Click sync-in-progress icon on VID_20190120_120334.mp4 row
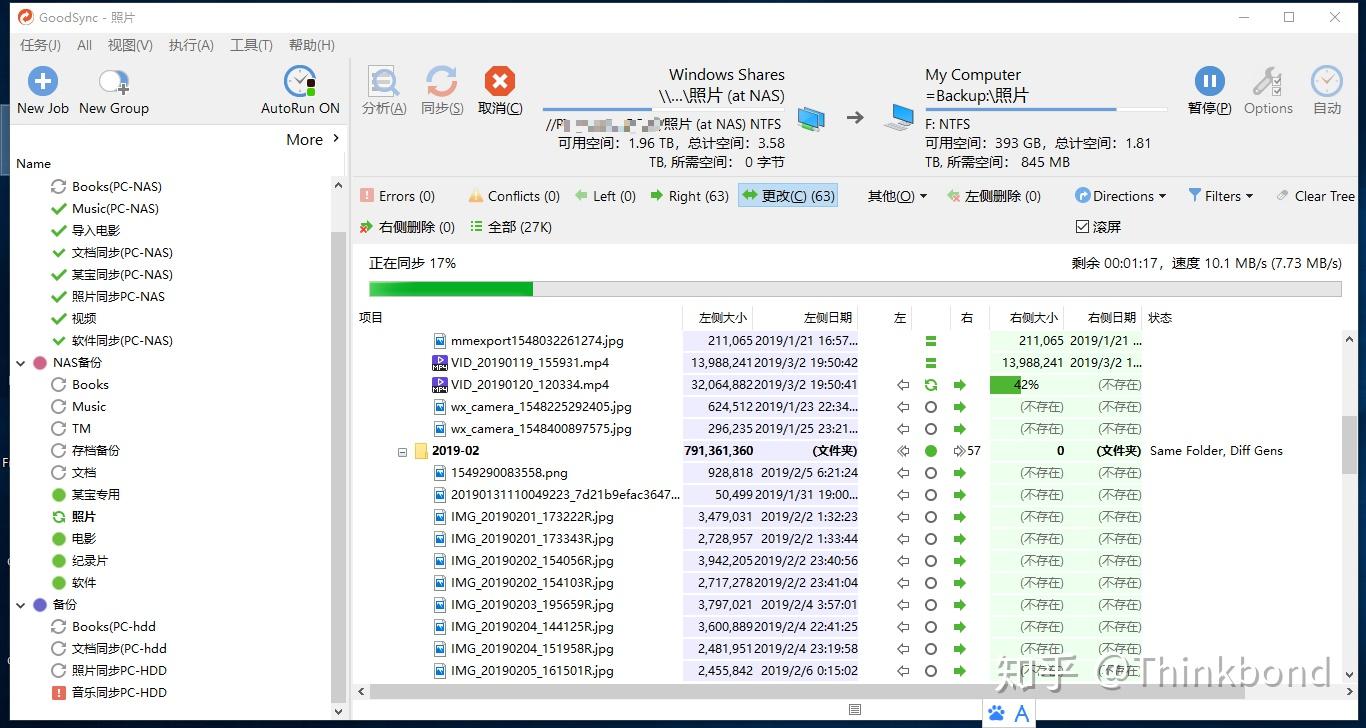This screenshot has height=728, width=1366. [931, 385]
